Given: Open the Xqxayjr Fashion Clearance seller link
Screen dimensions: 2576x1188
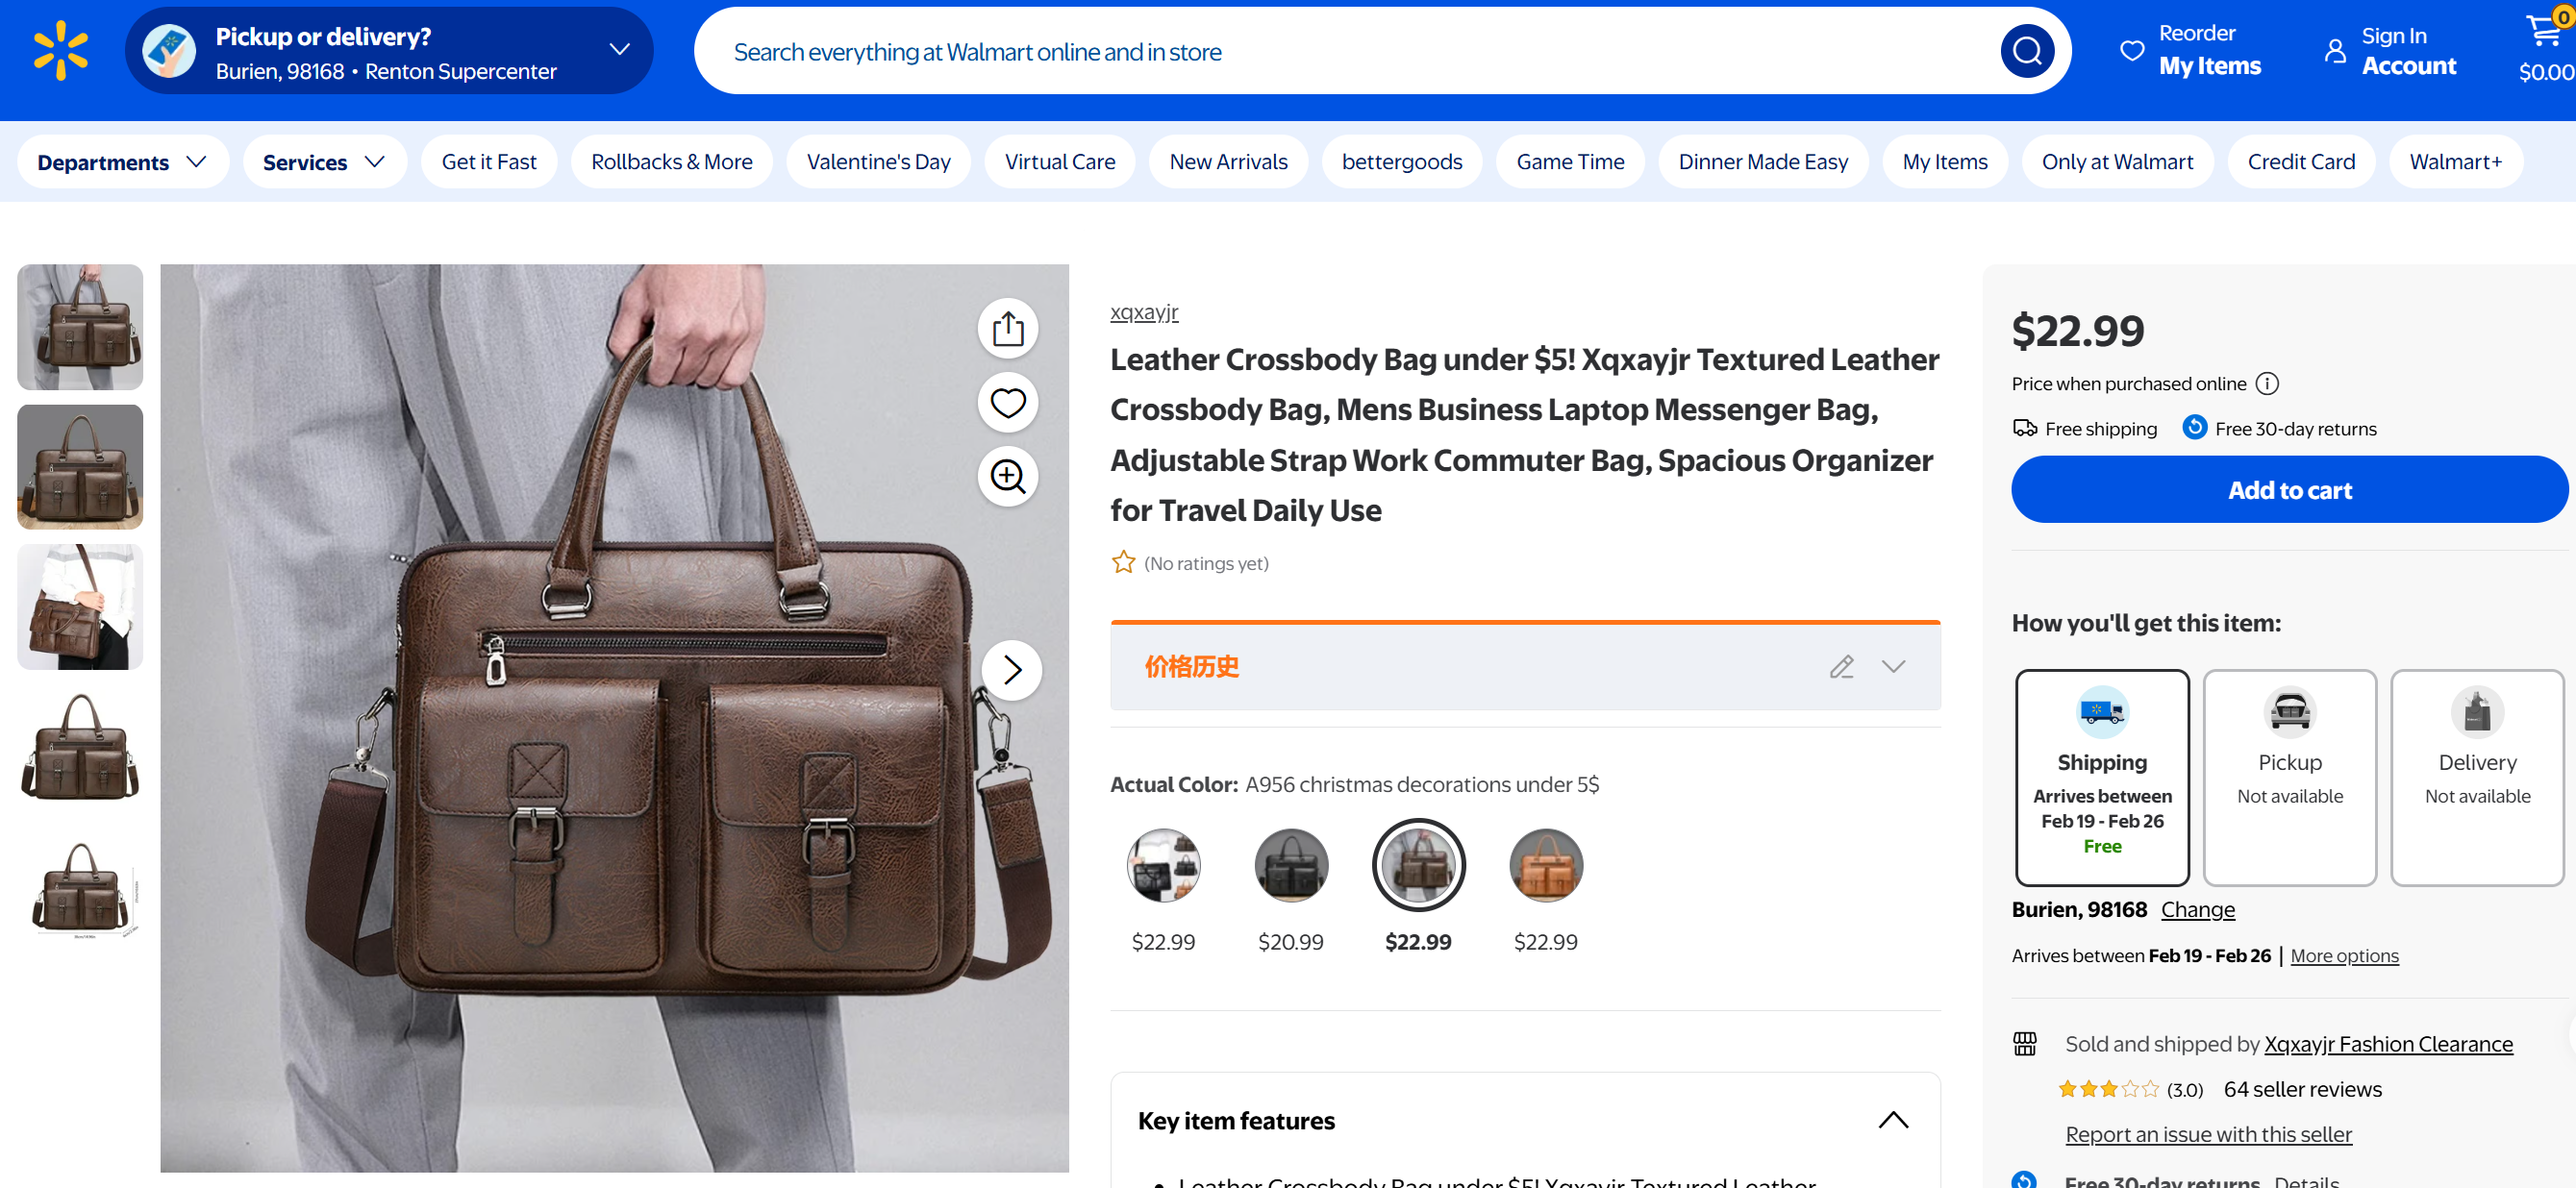Looking at the screenshot, I should (x=2387, y=1044).
